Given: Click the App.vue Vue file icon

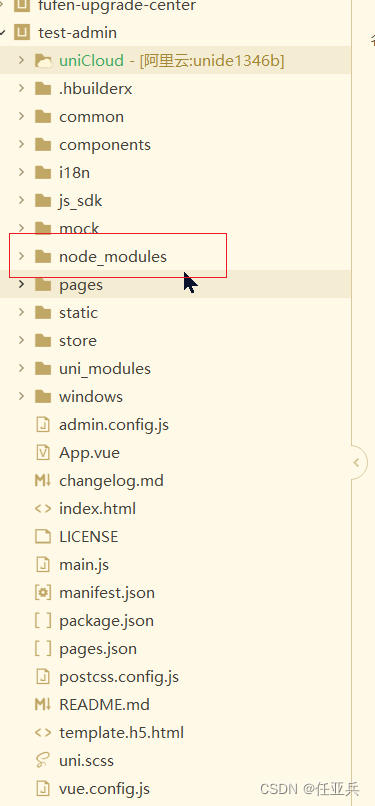Looking at the screenshot, I should pyautogui.click(x=43, y=452).
